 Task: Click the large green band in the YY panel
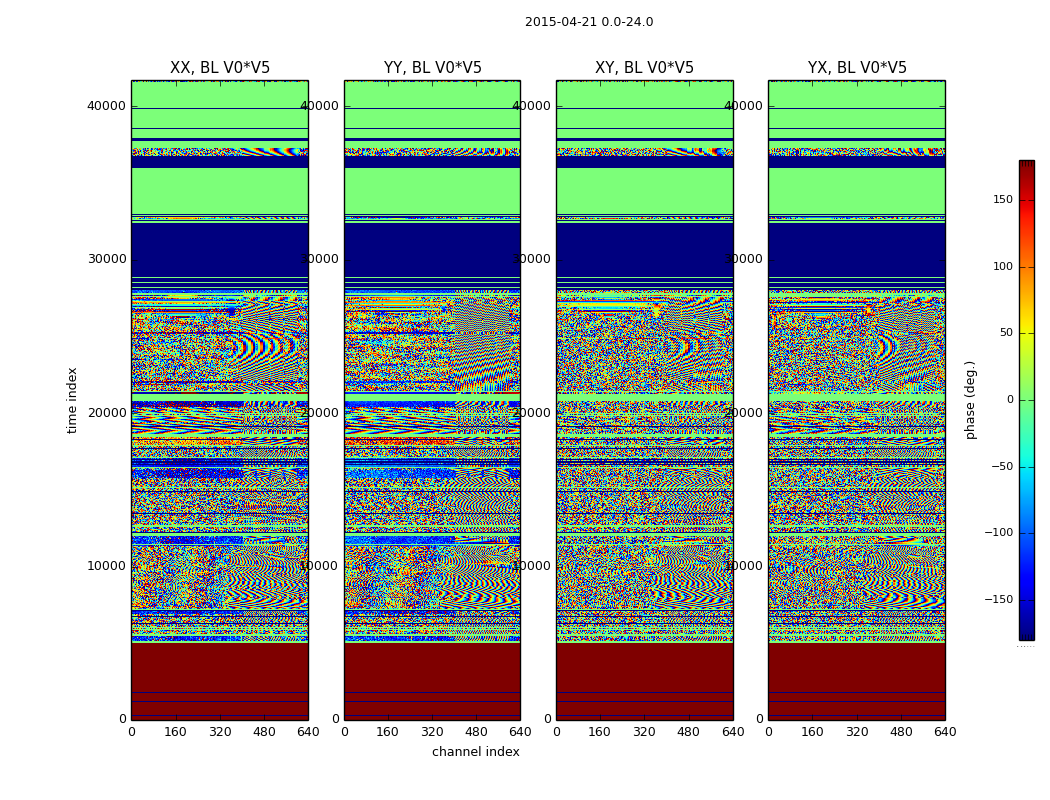click(x=433, y=191)
